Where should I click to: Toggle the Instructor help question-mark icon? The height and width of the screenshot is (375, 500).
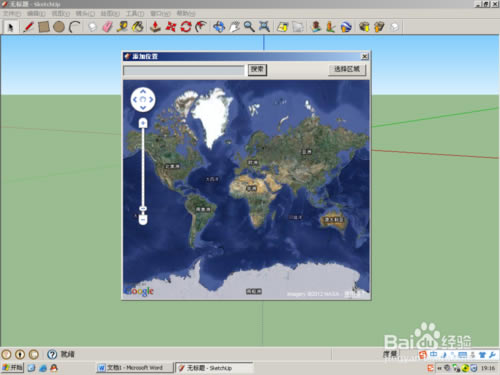(52, 354)
